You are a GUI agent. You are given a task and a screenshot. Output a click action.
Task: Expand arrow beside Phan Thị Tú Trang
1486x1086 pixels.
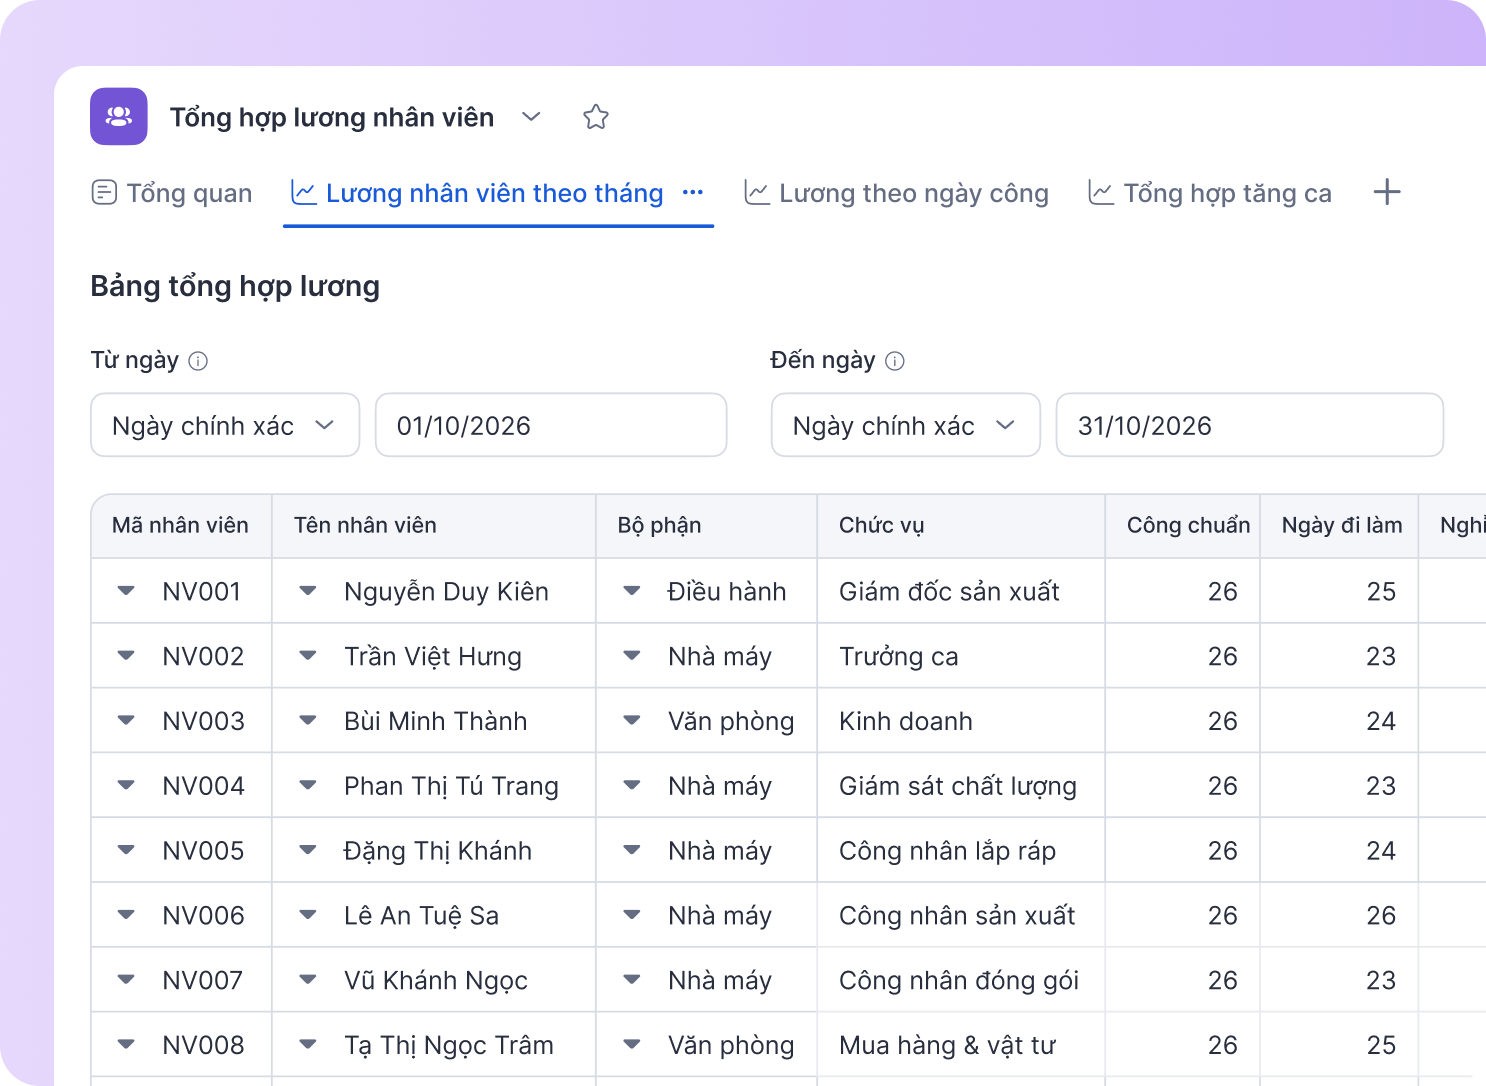pyautogui.click(x=308, y=786)
